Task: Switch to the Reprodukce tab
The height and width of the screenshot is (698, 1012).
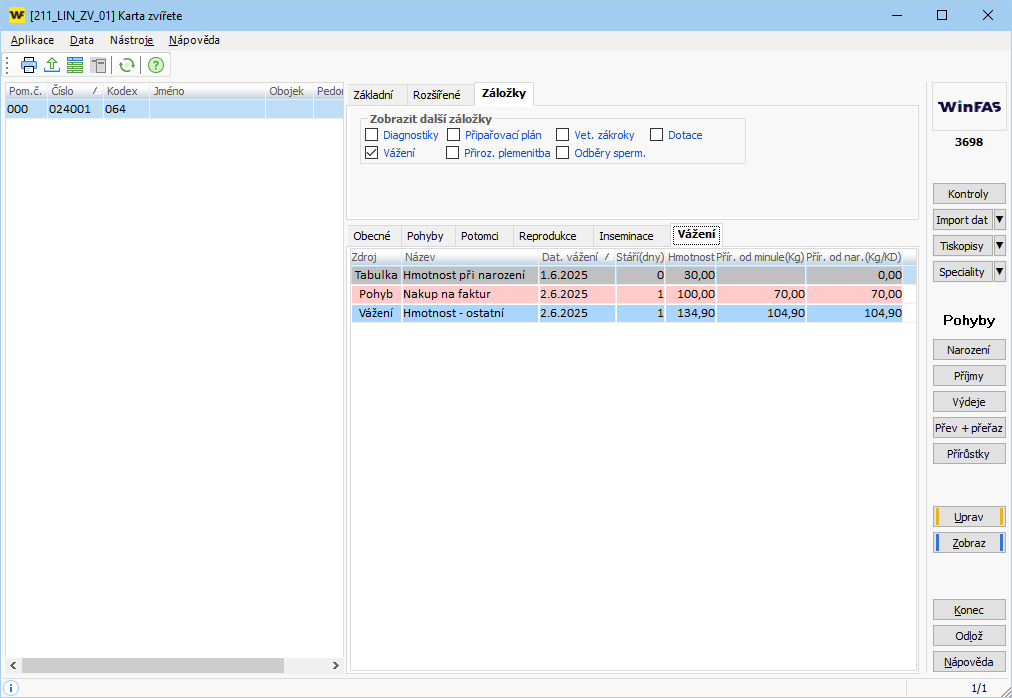Action: (x=547, y=236)
